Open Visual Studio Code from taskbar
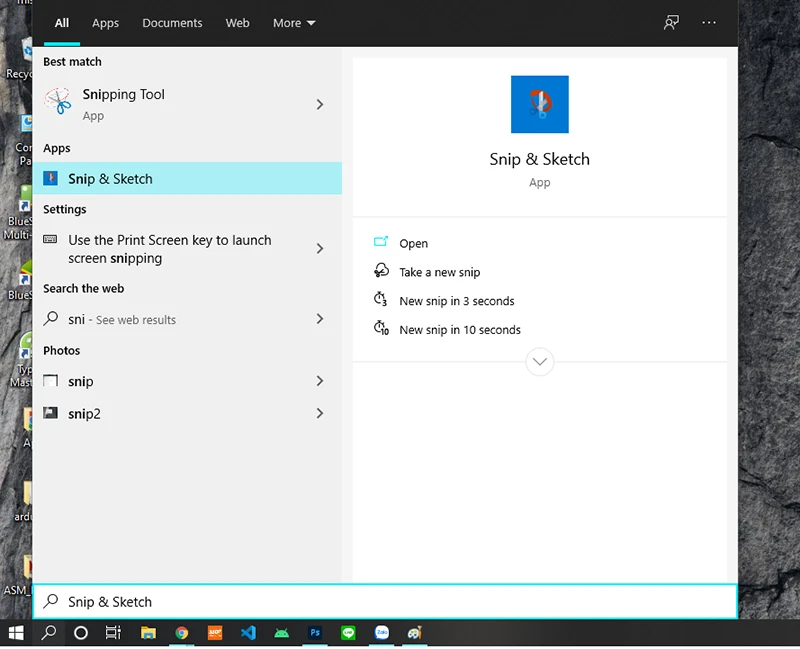The width and height of the screenshot is (800, 649). pyautogui.click(x=248, y=633)
